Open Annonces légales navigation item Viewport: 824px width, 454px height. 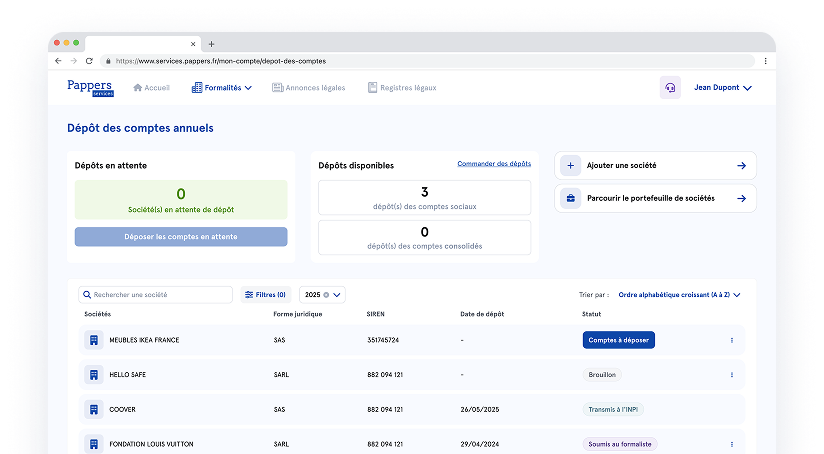tap(309, 88)
